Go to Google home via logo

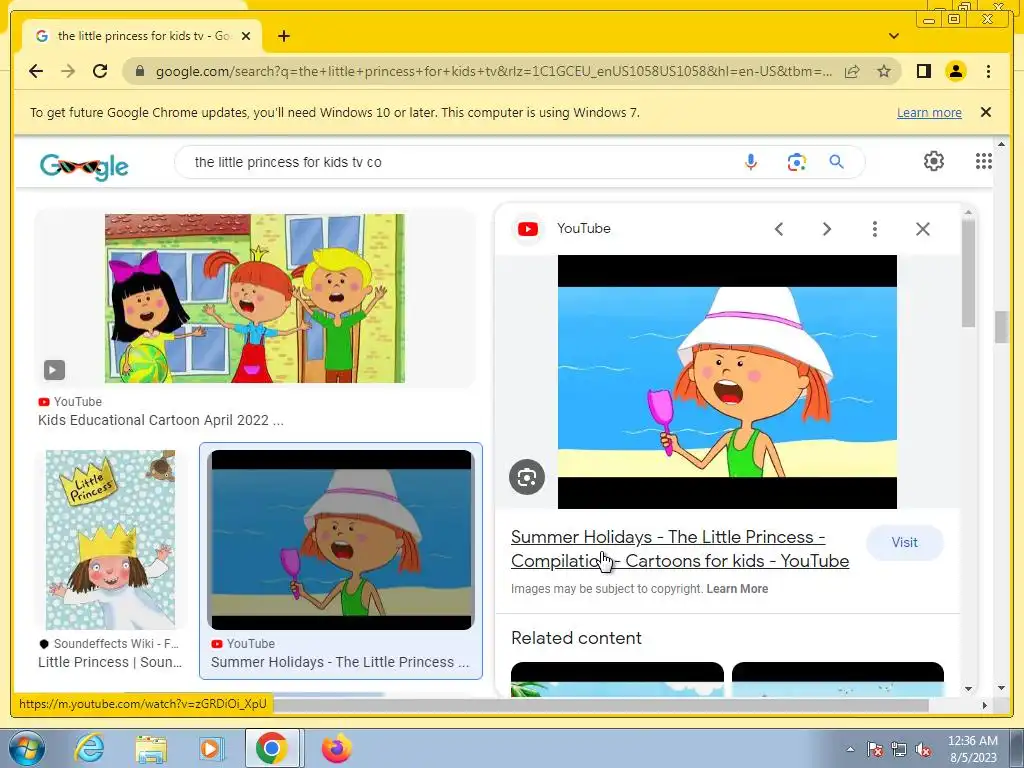pos(84,167)
